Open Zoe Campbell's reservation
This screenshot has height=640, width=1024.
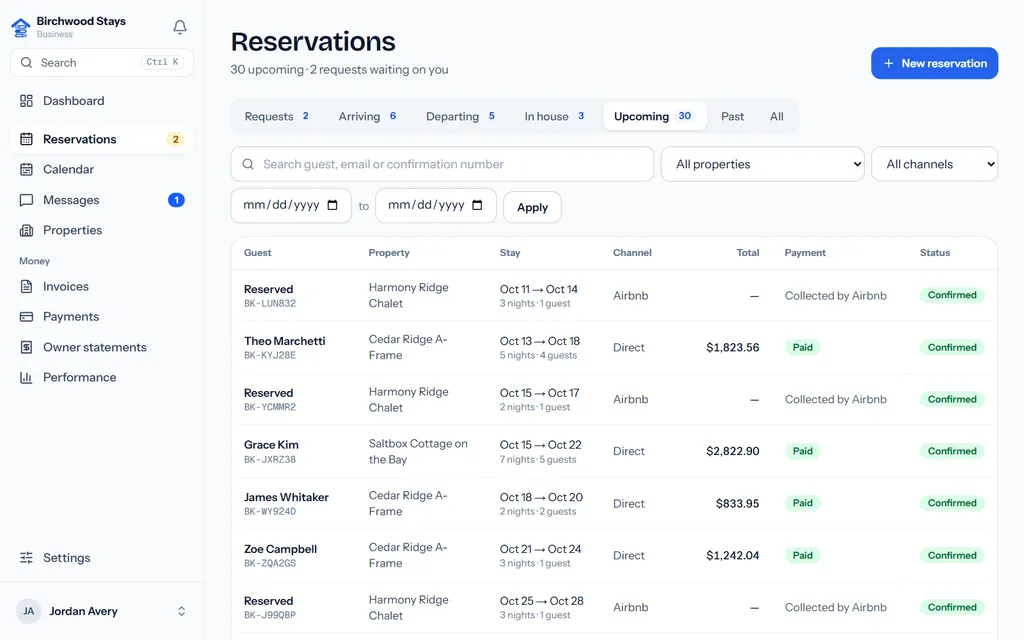[x=280, y=549]
